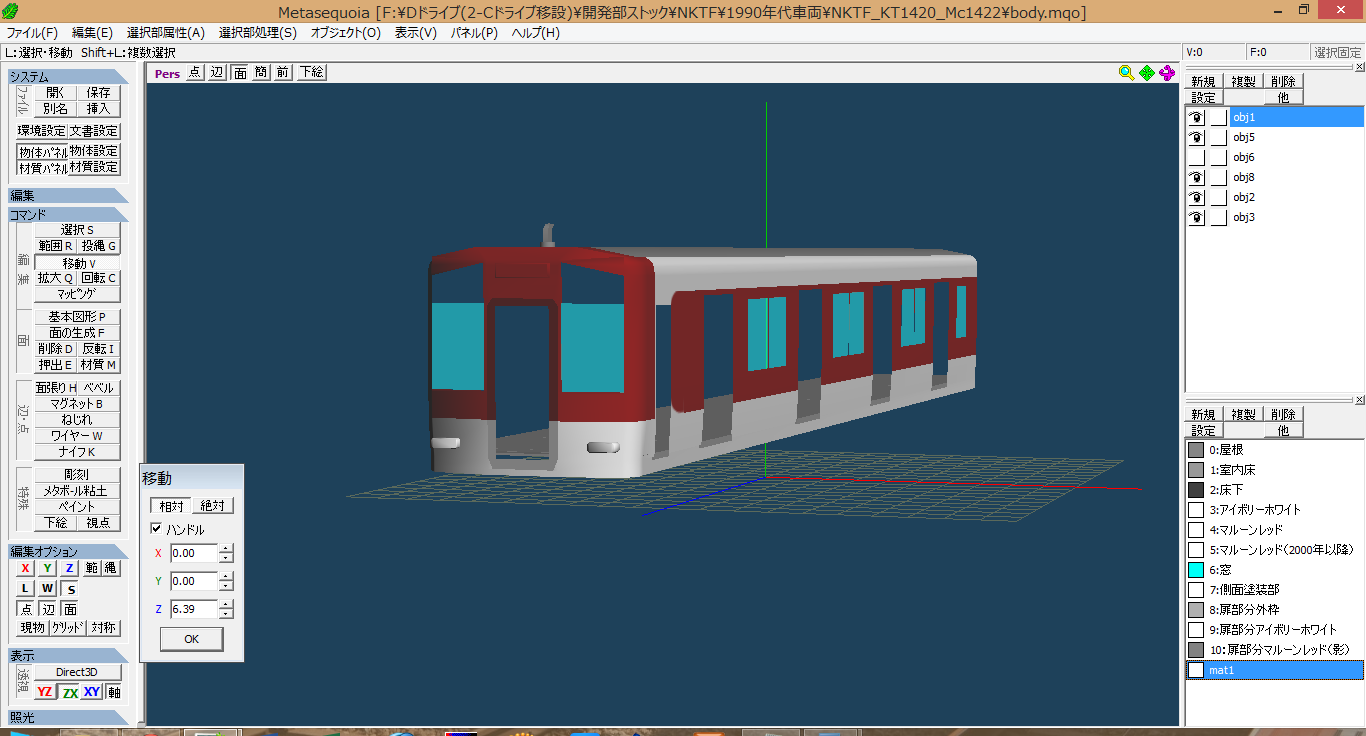Hide obj3 with its eye icon
The height and width of the screenshot is (736, 1366).
[1196, 217]
